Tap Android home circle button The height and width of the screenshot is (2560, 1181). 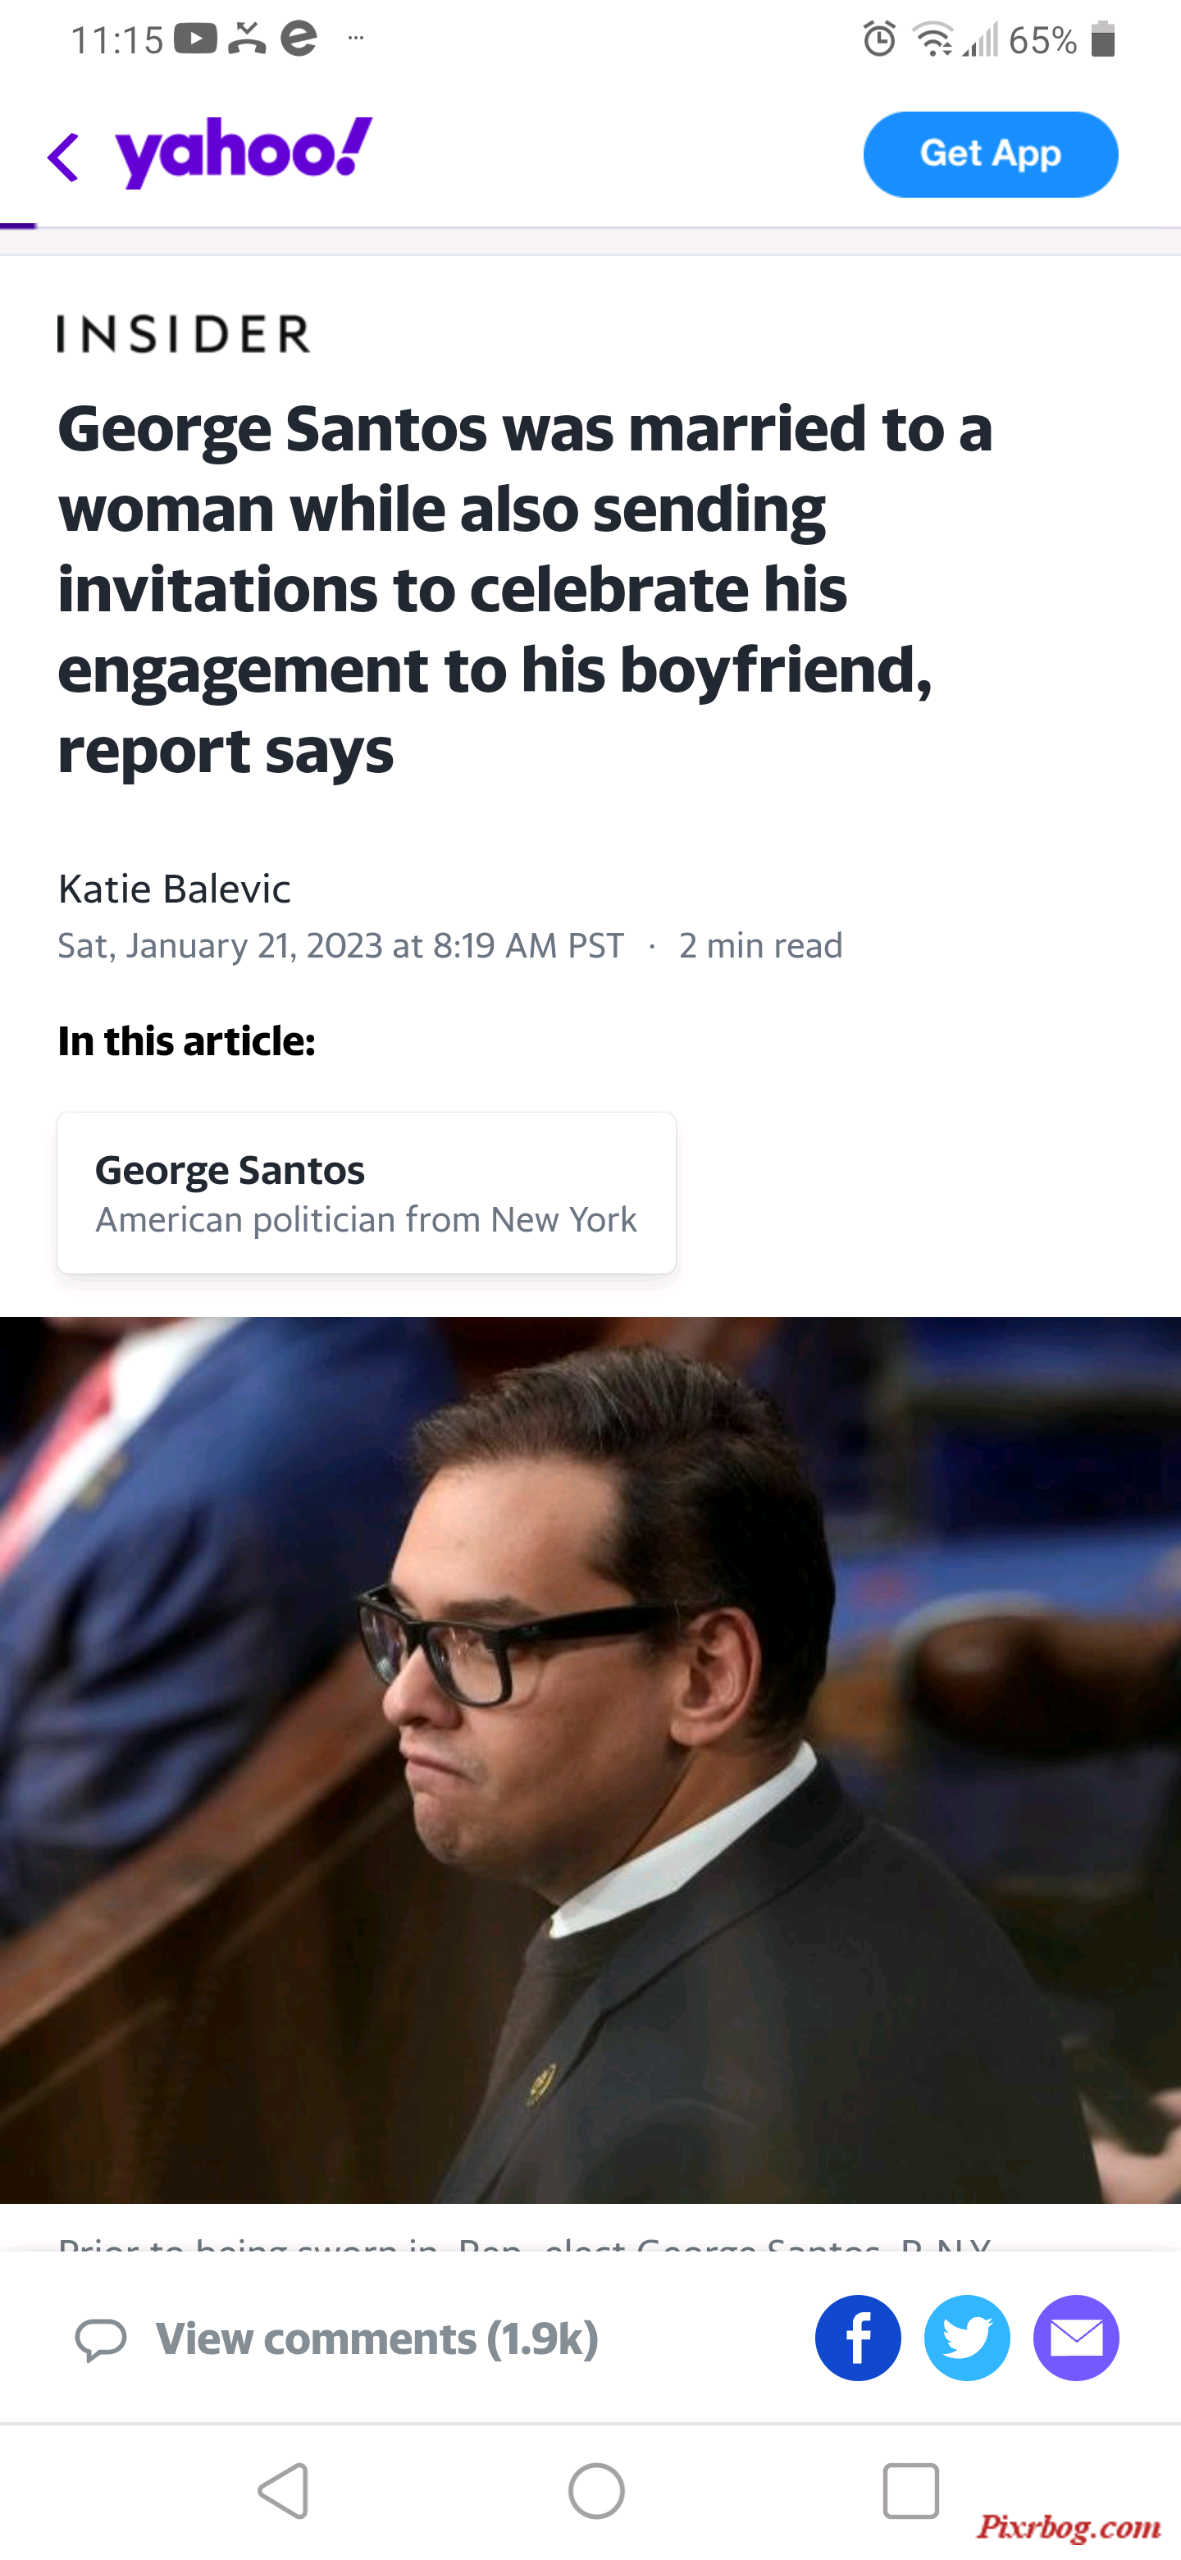596,2490
